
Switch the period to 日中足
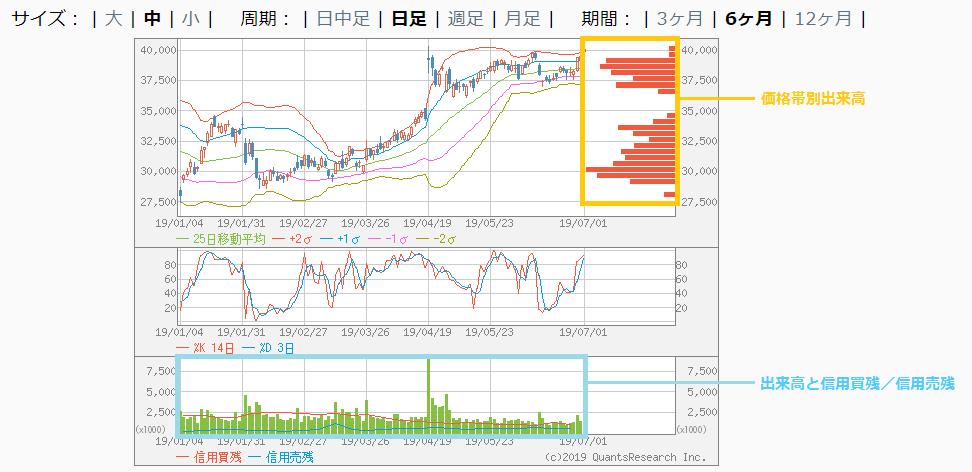pyautogui.click(x=344, y=19)
